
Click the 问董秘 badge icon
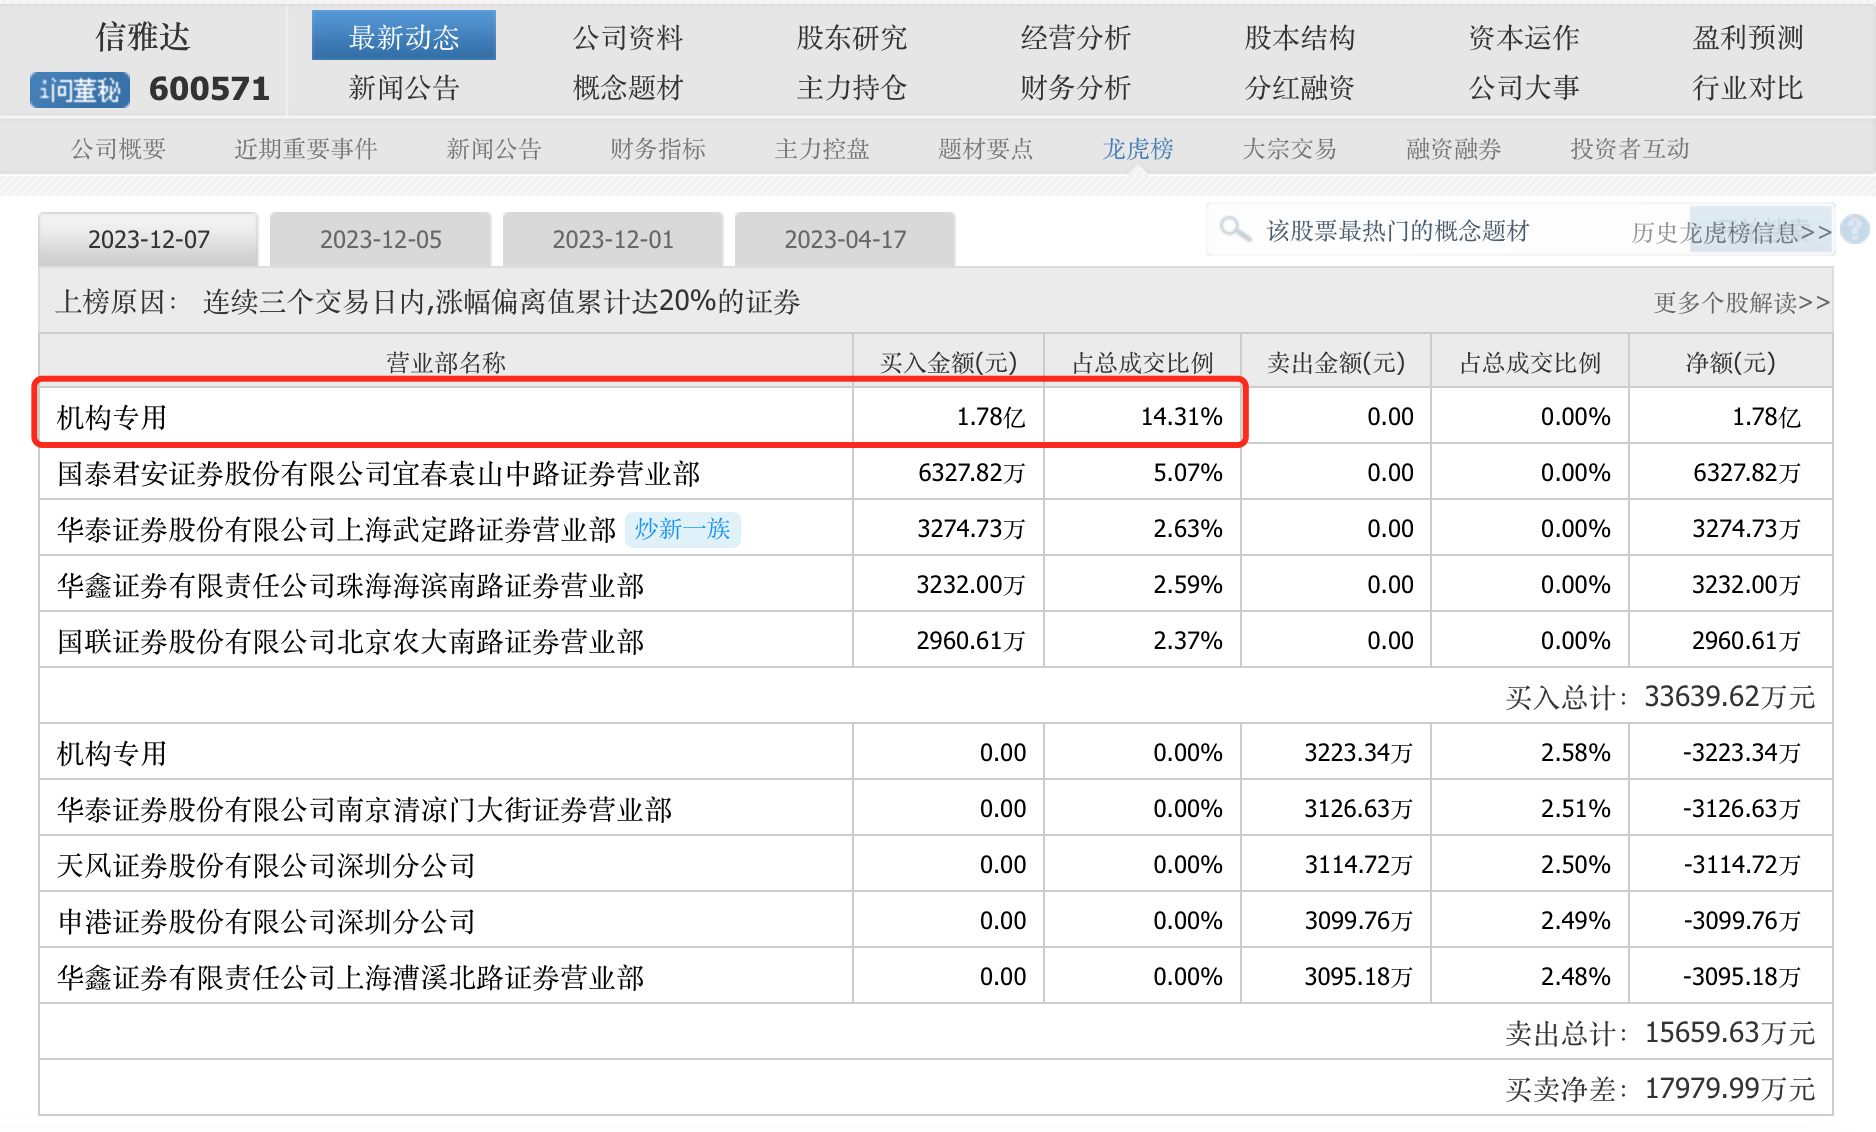(x=80, y=90)
